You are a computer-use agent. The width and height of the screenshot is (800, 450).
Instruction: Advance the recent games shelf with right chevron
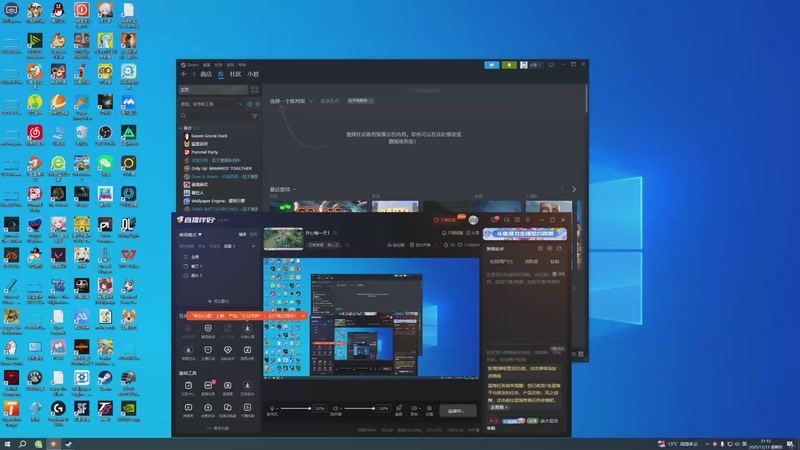(574, 189)
